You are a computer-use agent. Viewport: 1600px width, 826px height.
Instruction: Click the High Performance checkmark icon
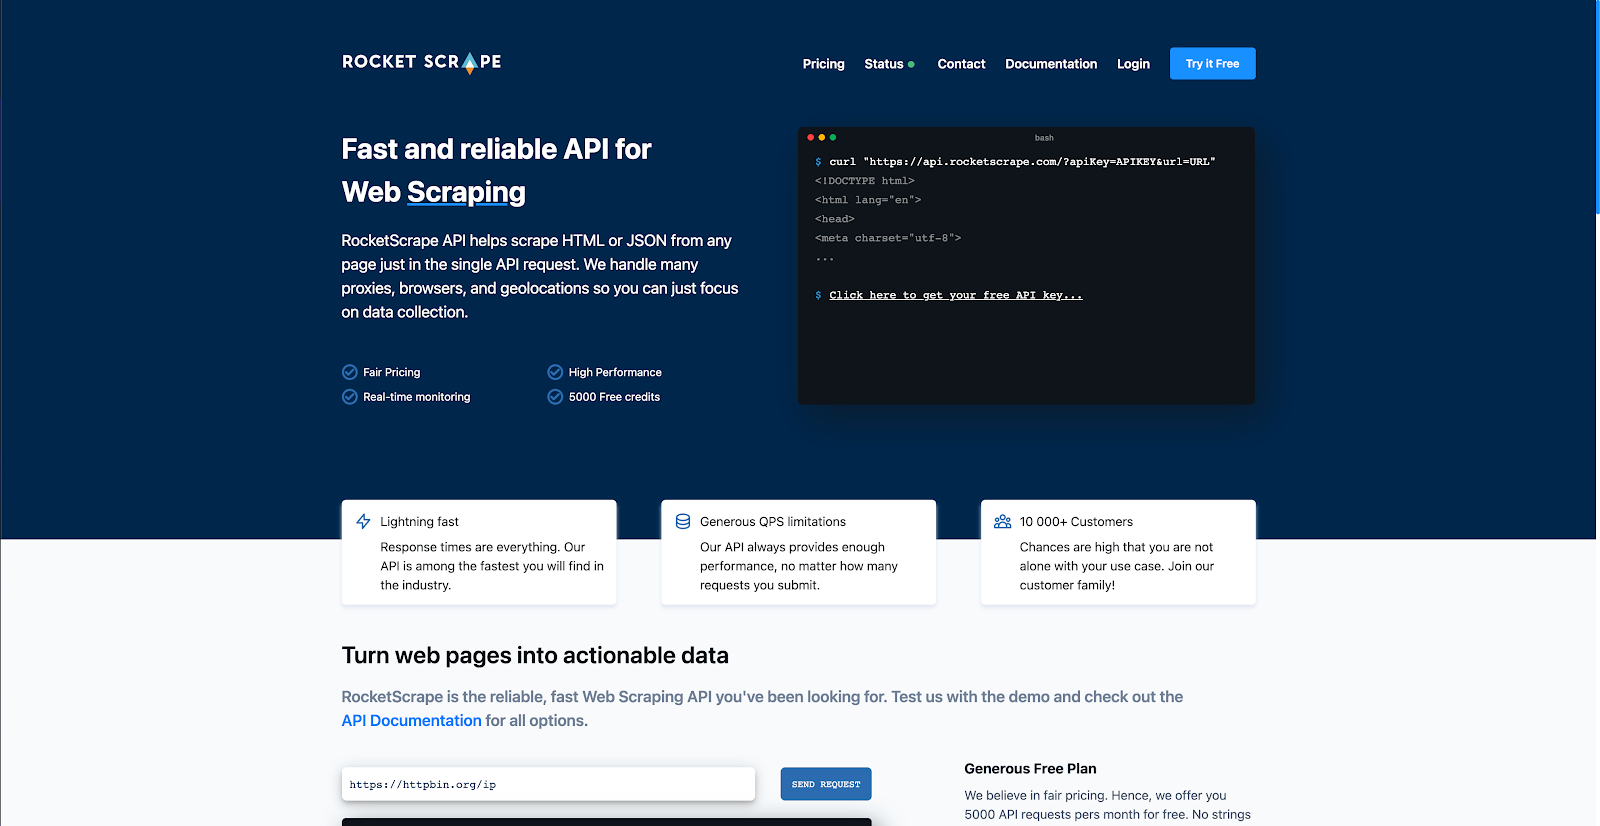[555, 372]
